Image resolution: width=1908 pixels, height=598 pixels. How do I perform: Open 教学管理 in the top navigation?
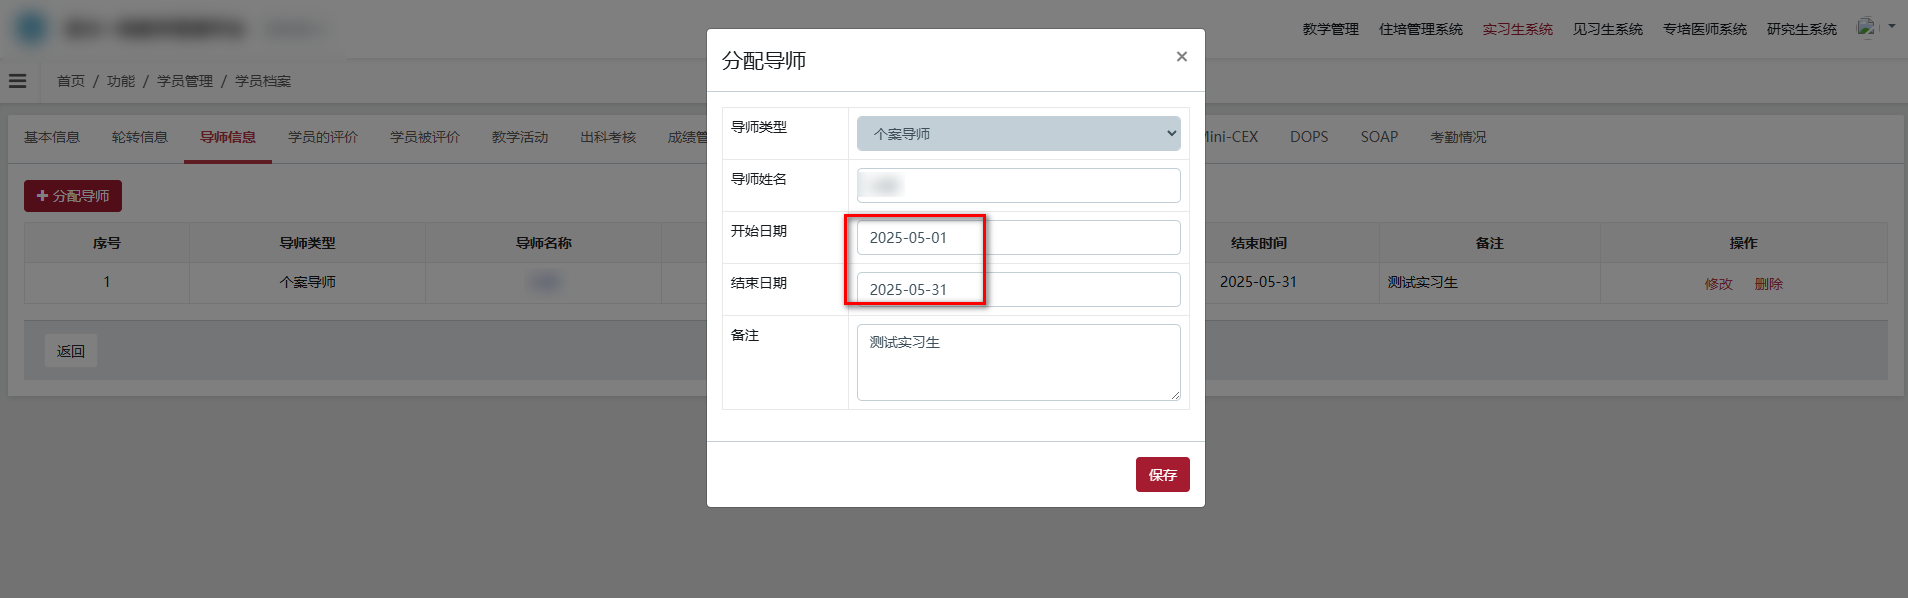(1330, 29)
